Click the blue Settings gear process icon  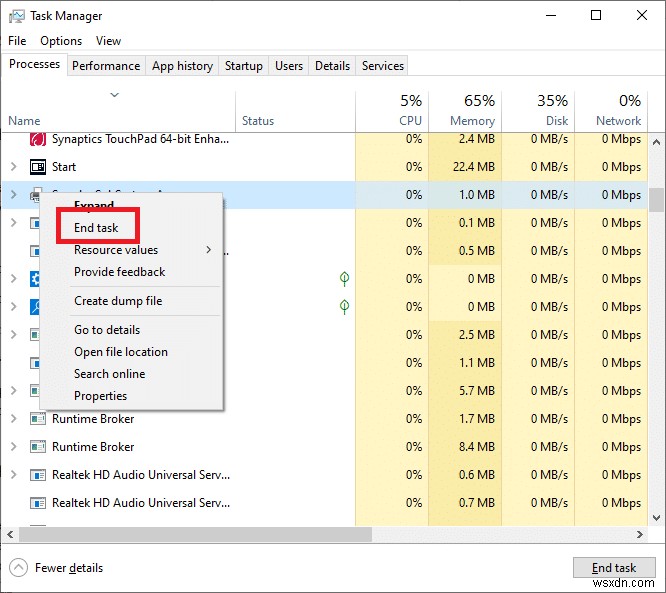(x=36, y=279)
